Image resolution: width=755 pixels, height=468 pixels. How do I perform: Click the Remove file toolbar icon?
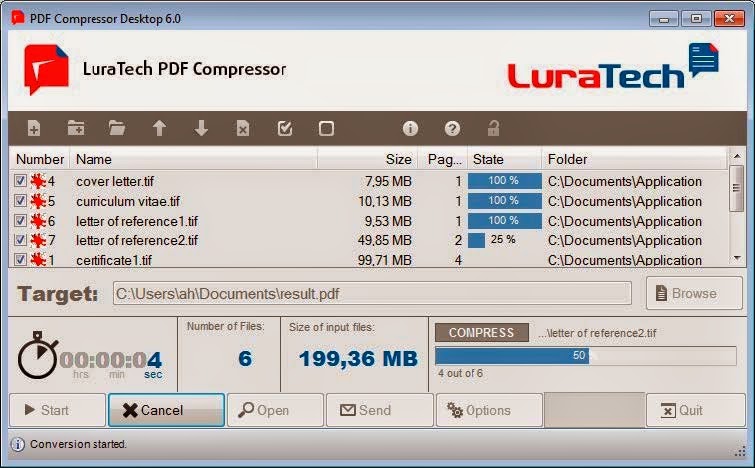click(243, 129)
